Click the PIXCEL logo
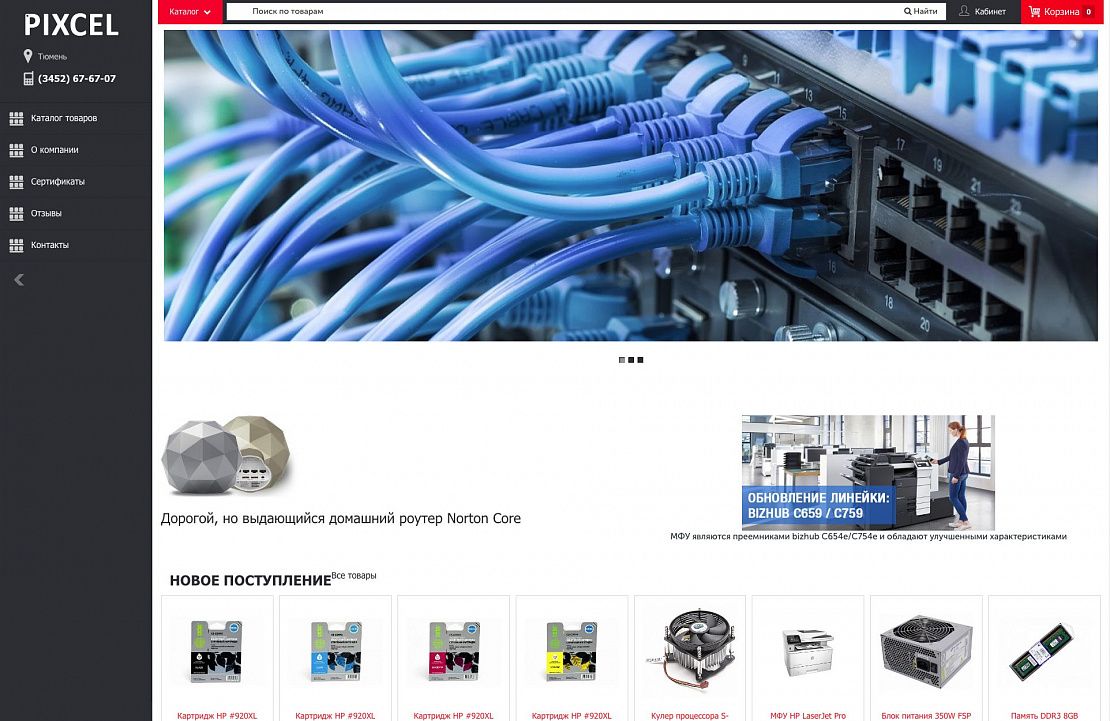 tap(71, 25)
